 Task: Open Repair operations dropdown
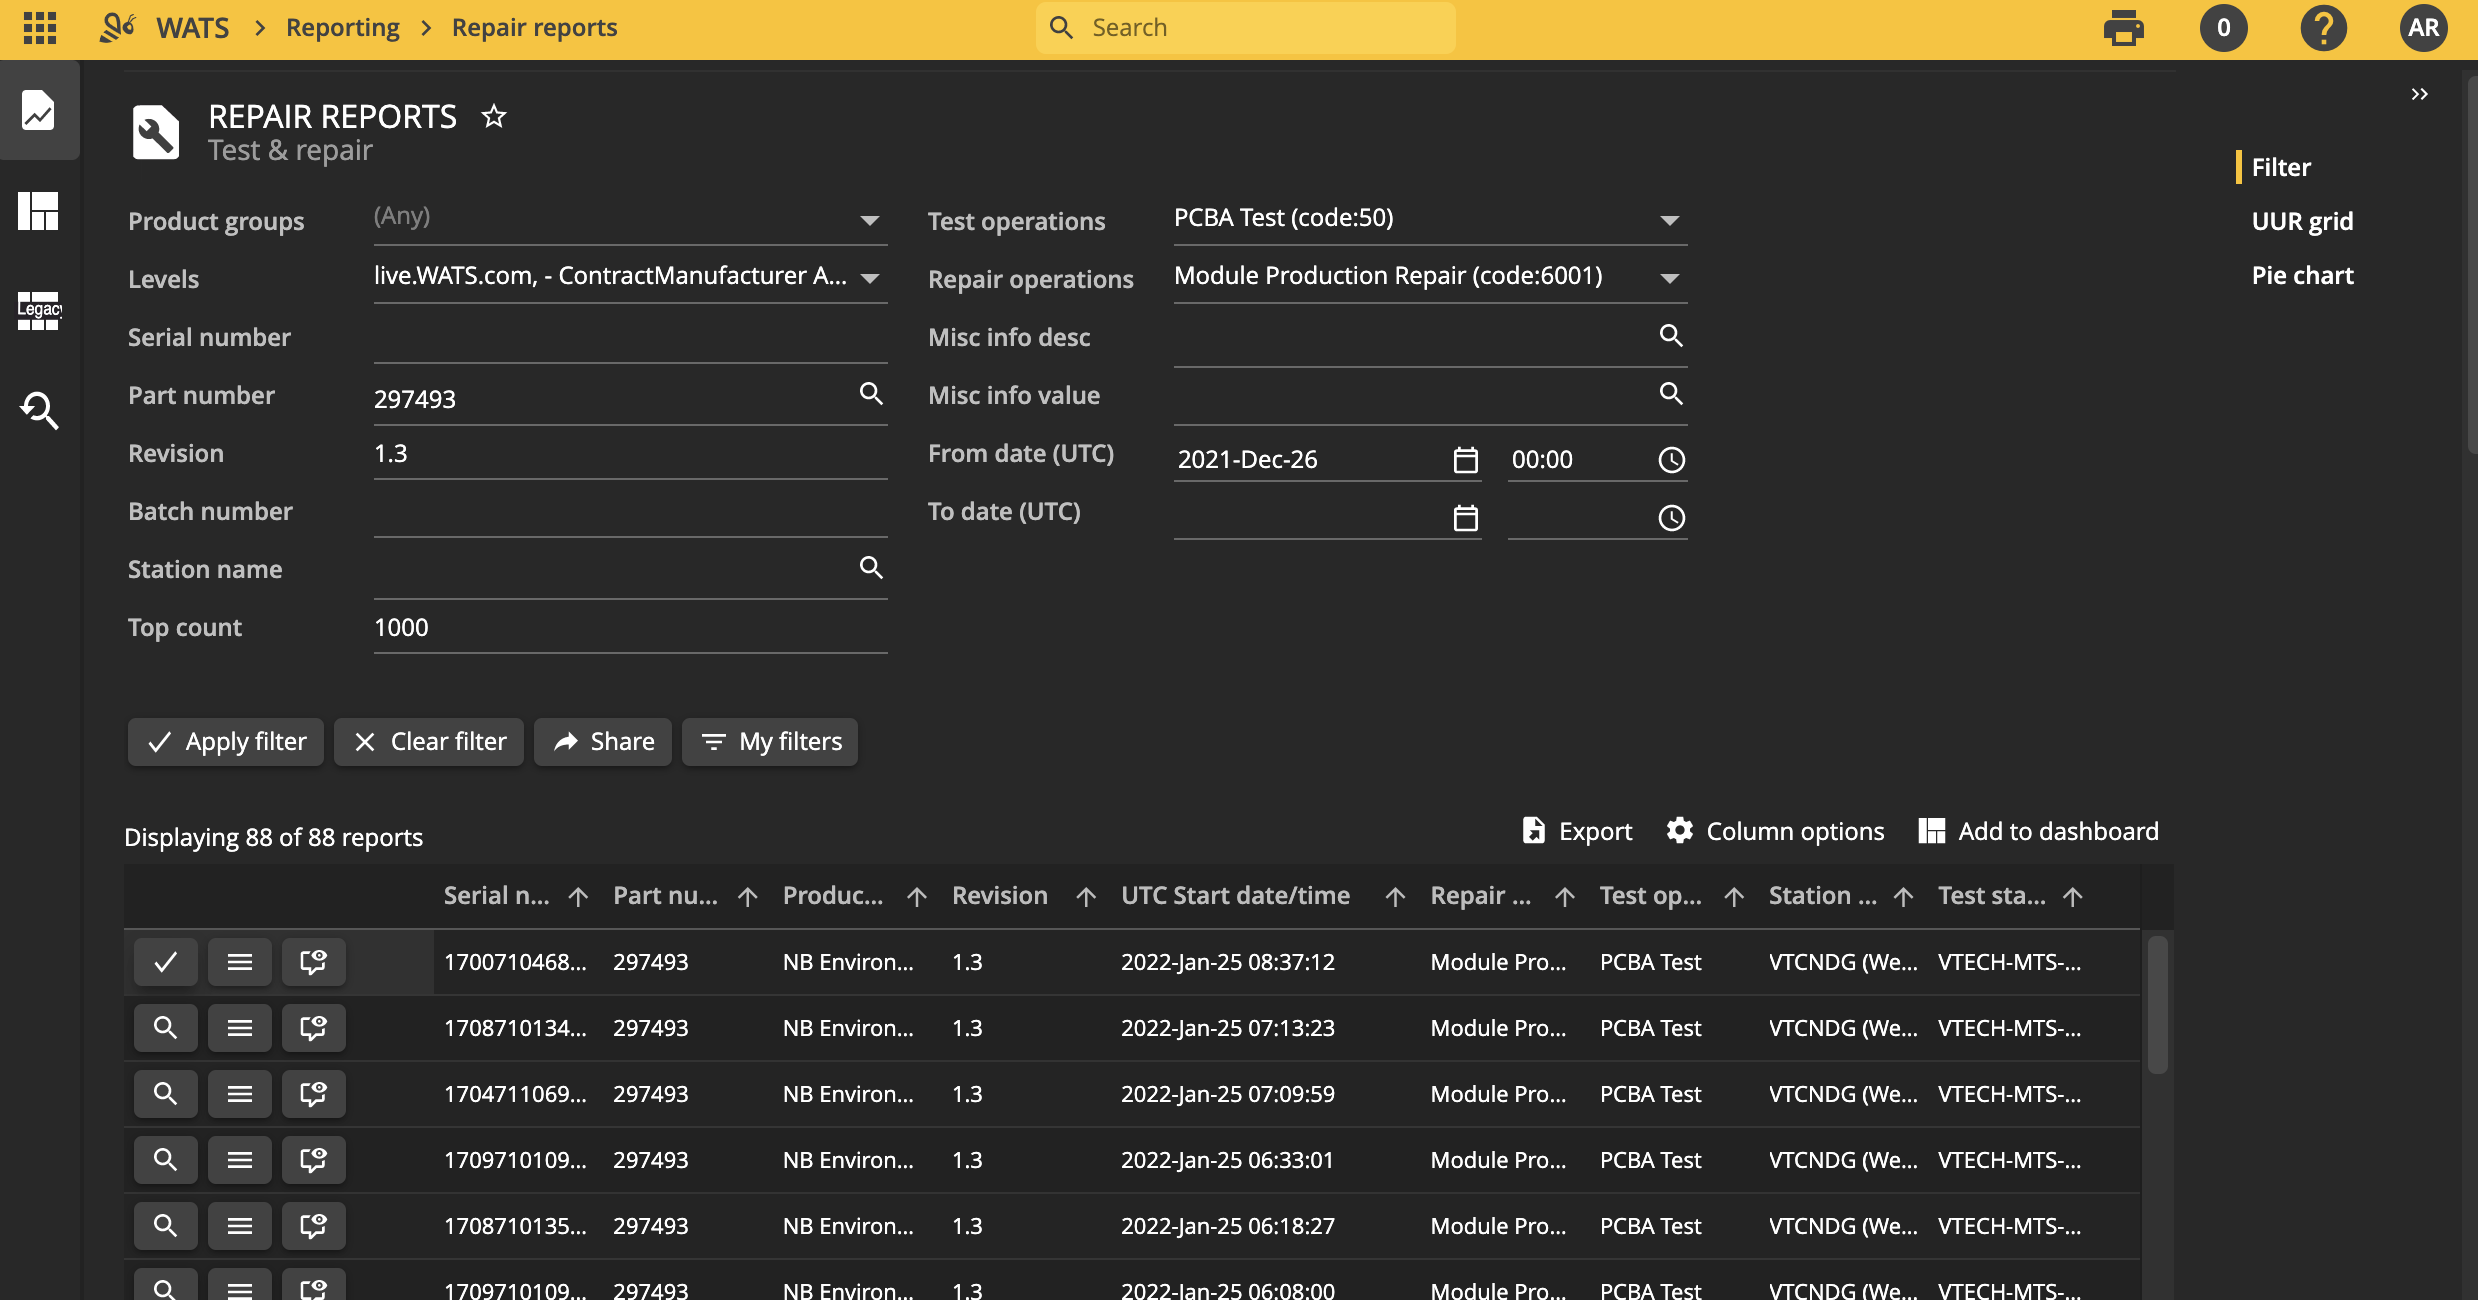coord(1669,279)
